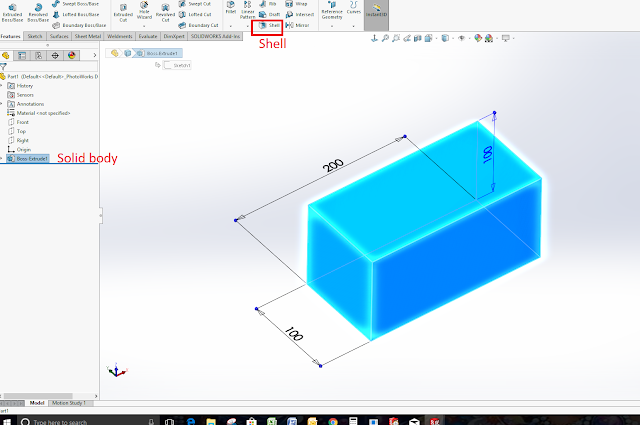Expand the Boss-Extrude1 feature node
The image size is (640, 425).
coord(2,158)
